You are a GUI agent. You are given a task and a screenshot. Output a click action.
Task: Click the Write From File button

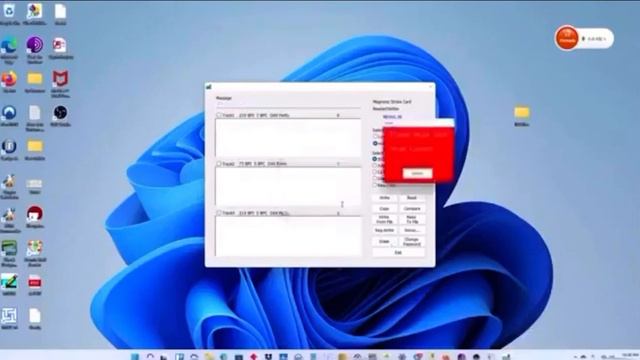tap(384, 220)
